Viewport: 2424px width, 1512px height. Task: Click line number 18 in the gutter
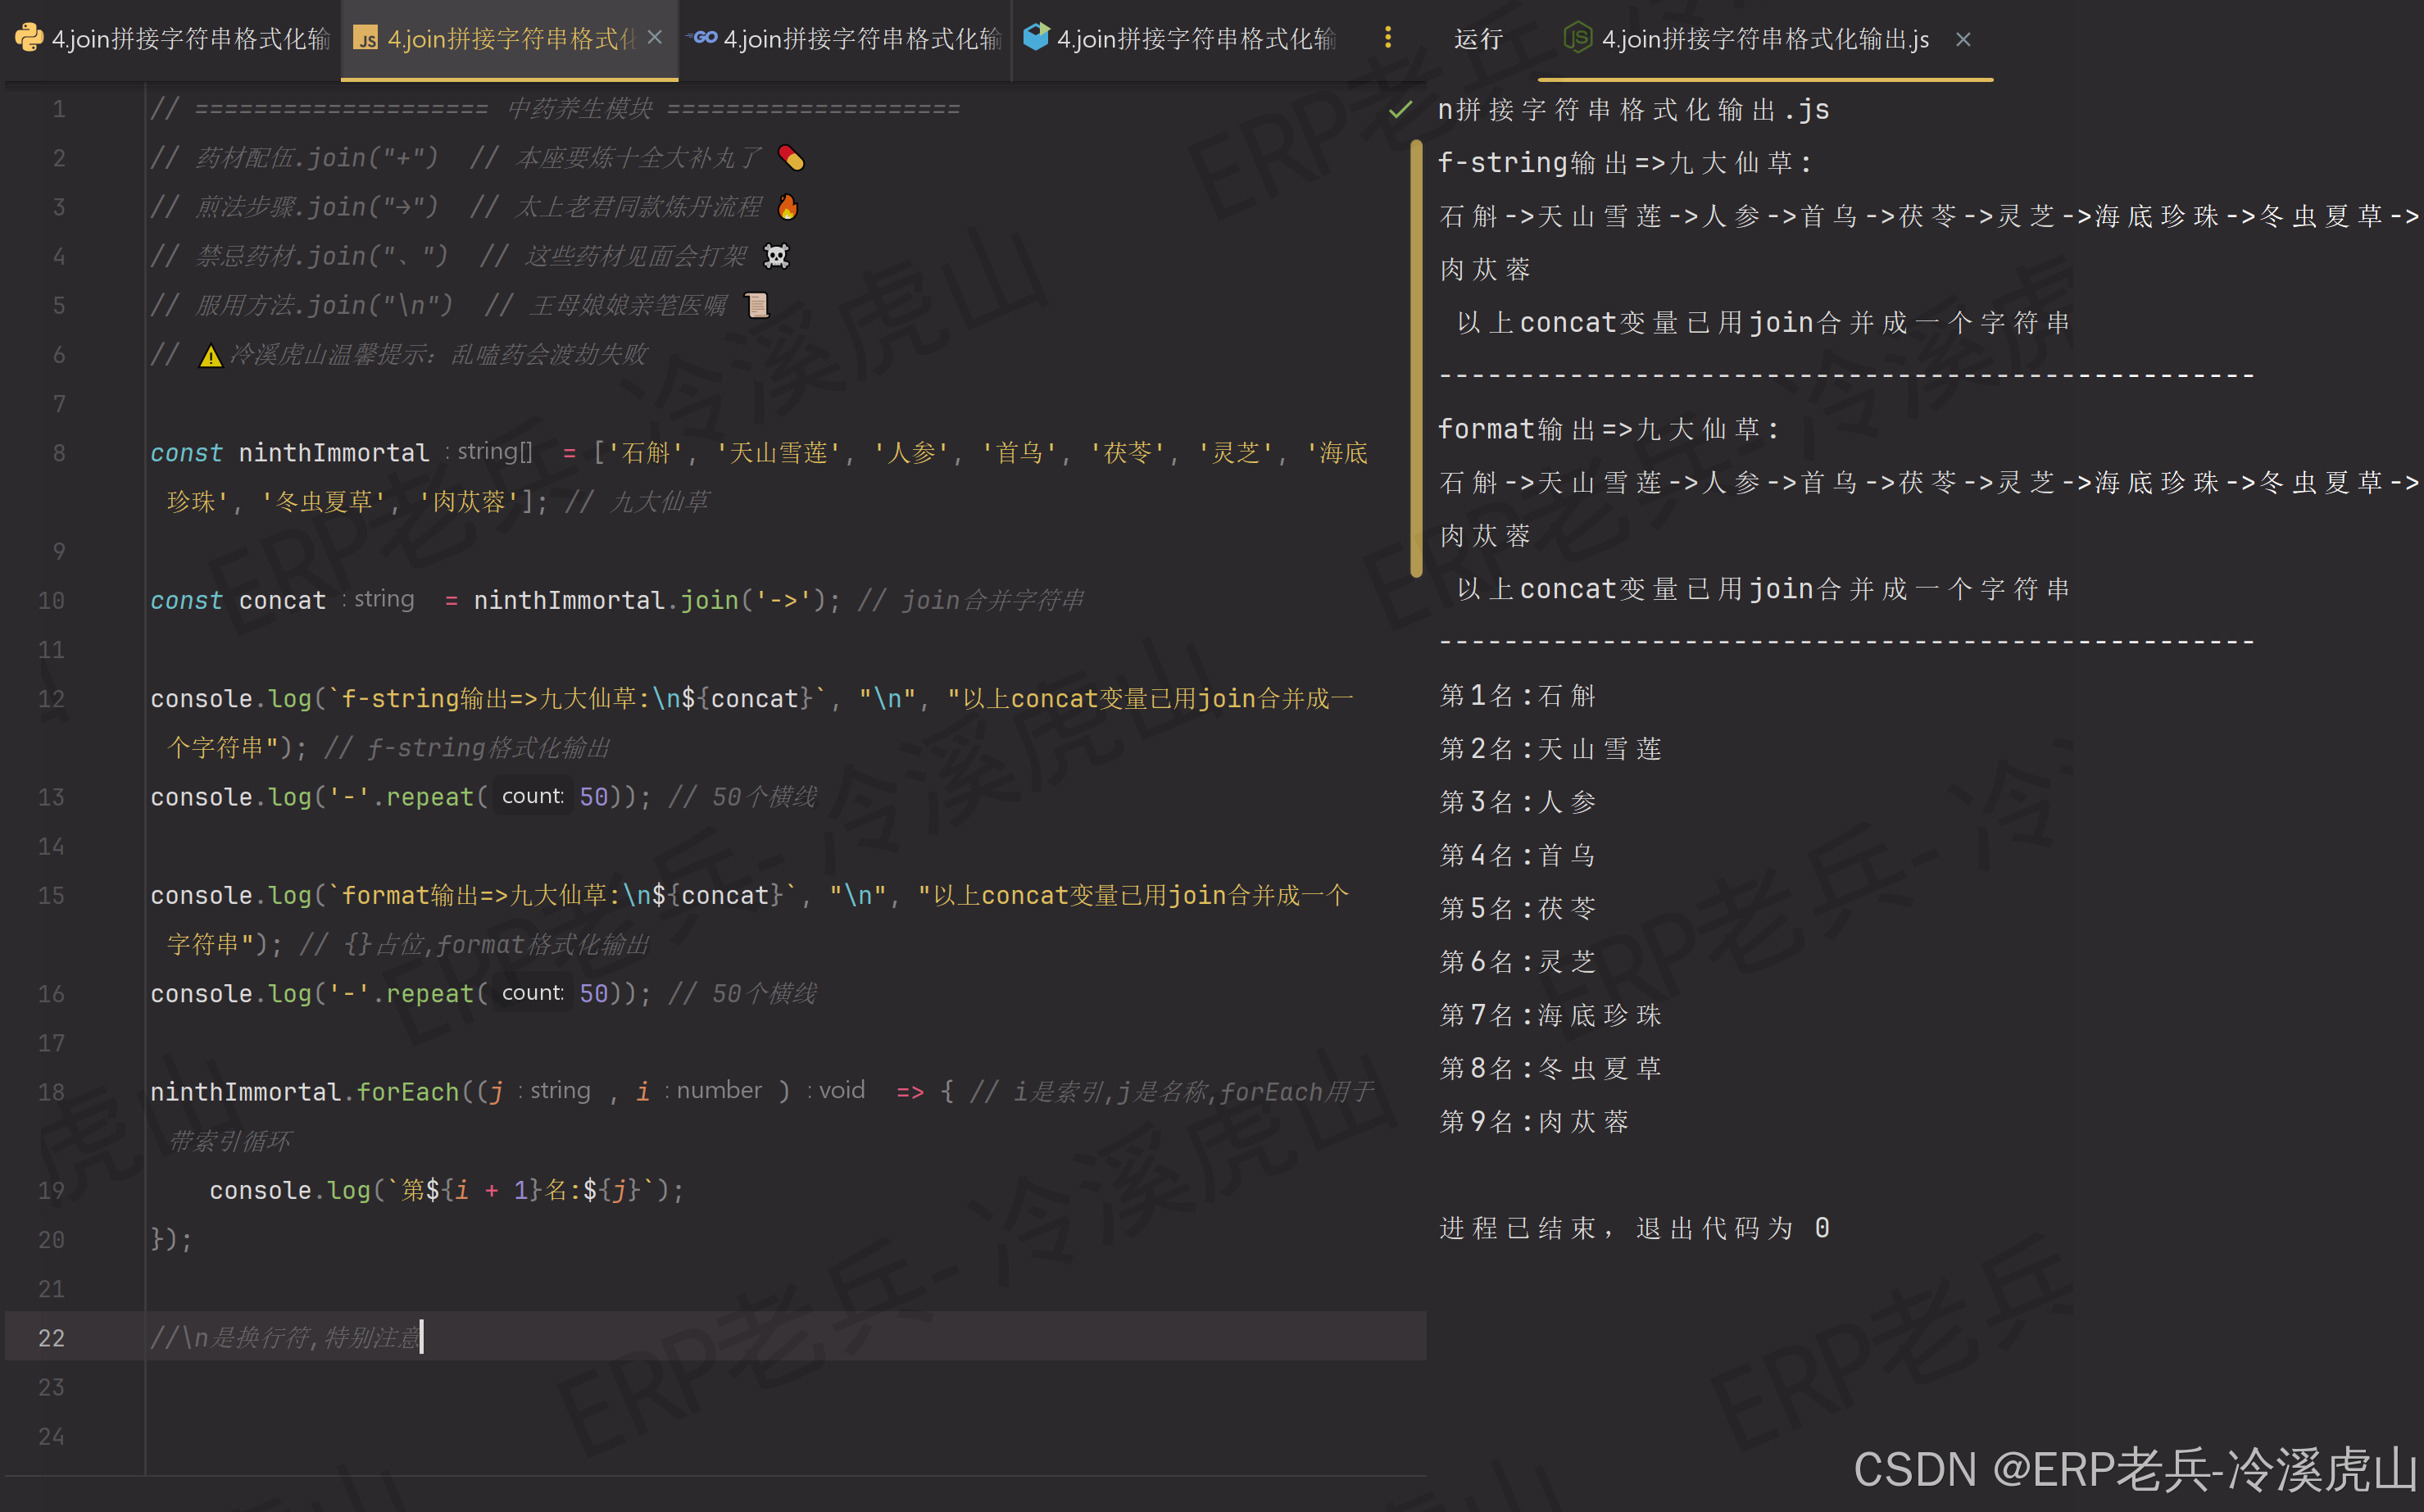(x=51, y=1092)
